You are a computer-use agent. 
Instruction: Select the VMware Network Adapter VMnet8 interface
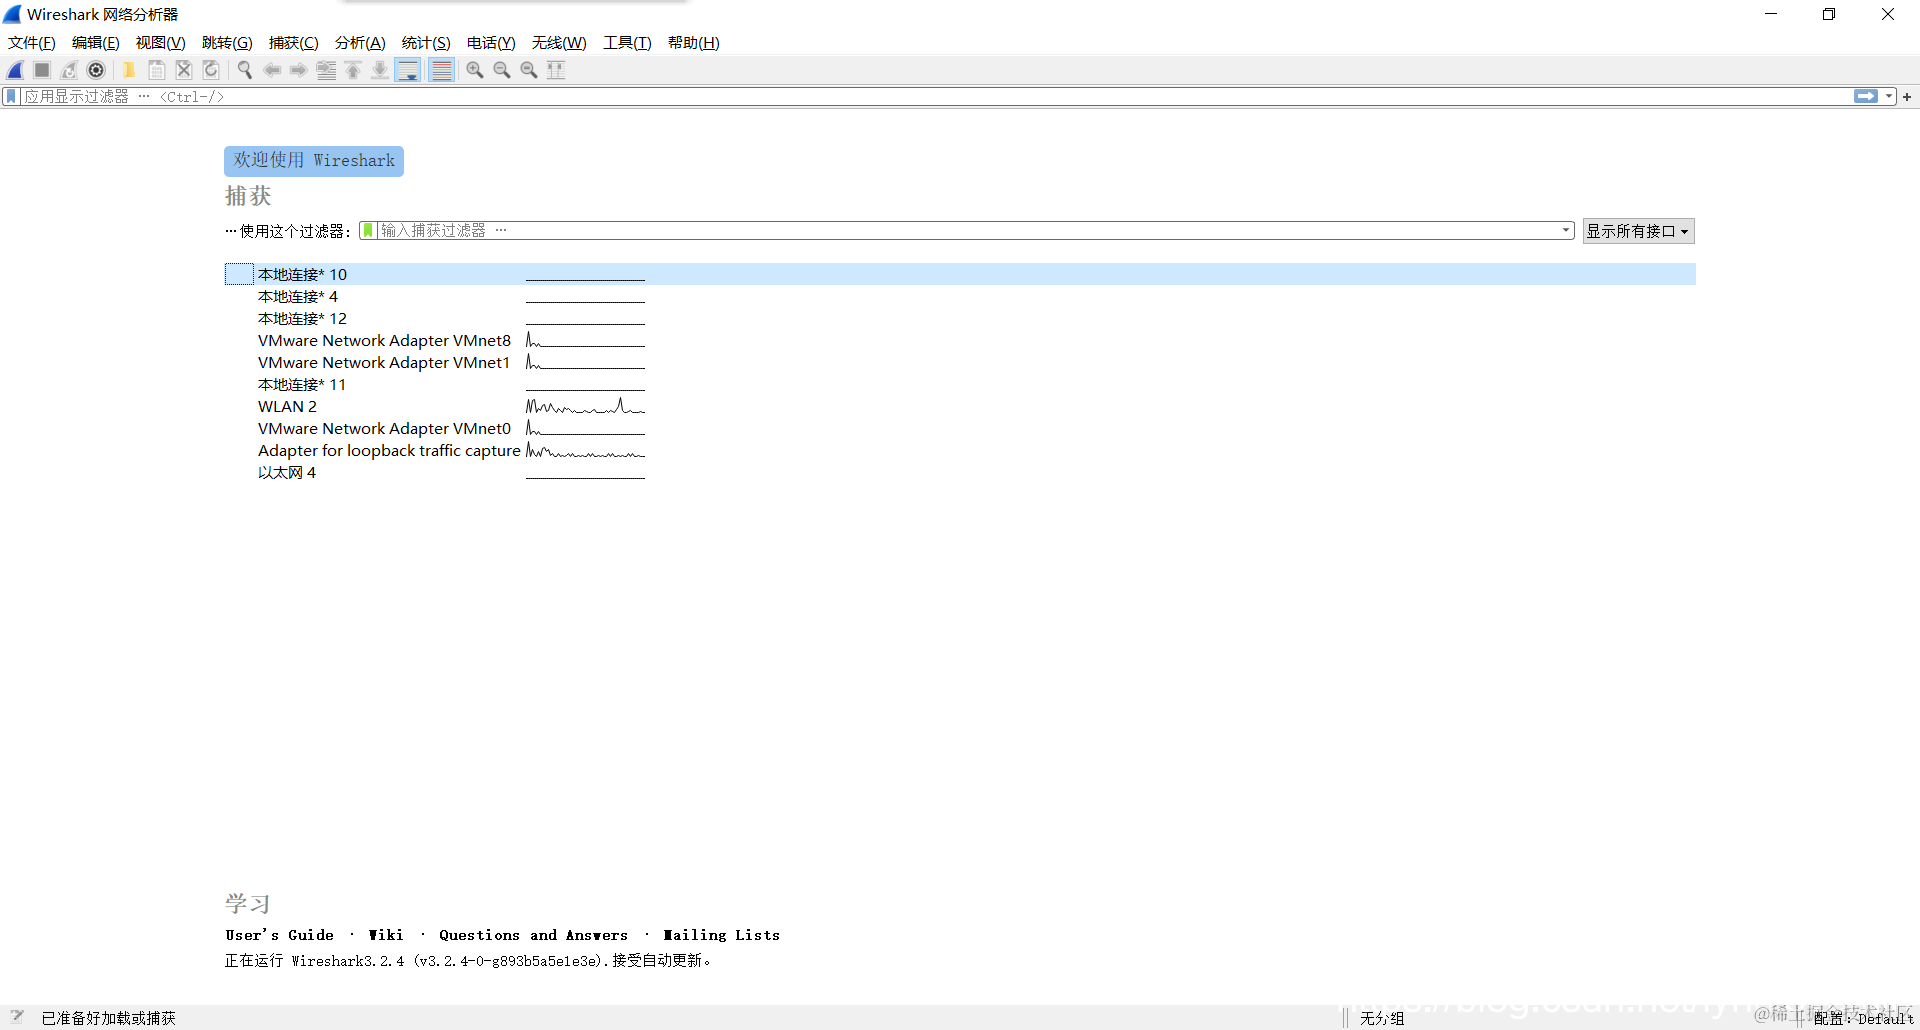tap(960, 341)
